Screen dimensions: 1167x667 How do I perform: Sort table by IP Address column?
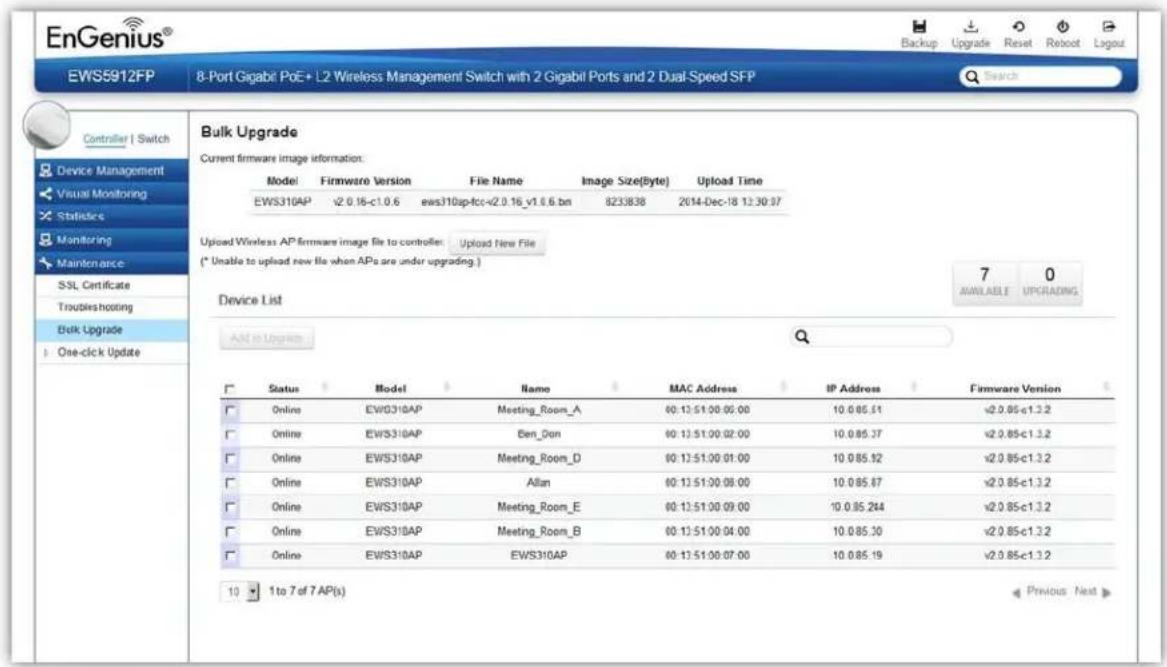point(853,389)
